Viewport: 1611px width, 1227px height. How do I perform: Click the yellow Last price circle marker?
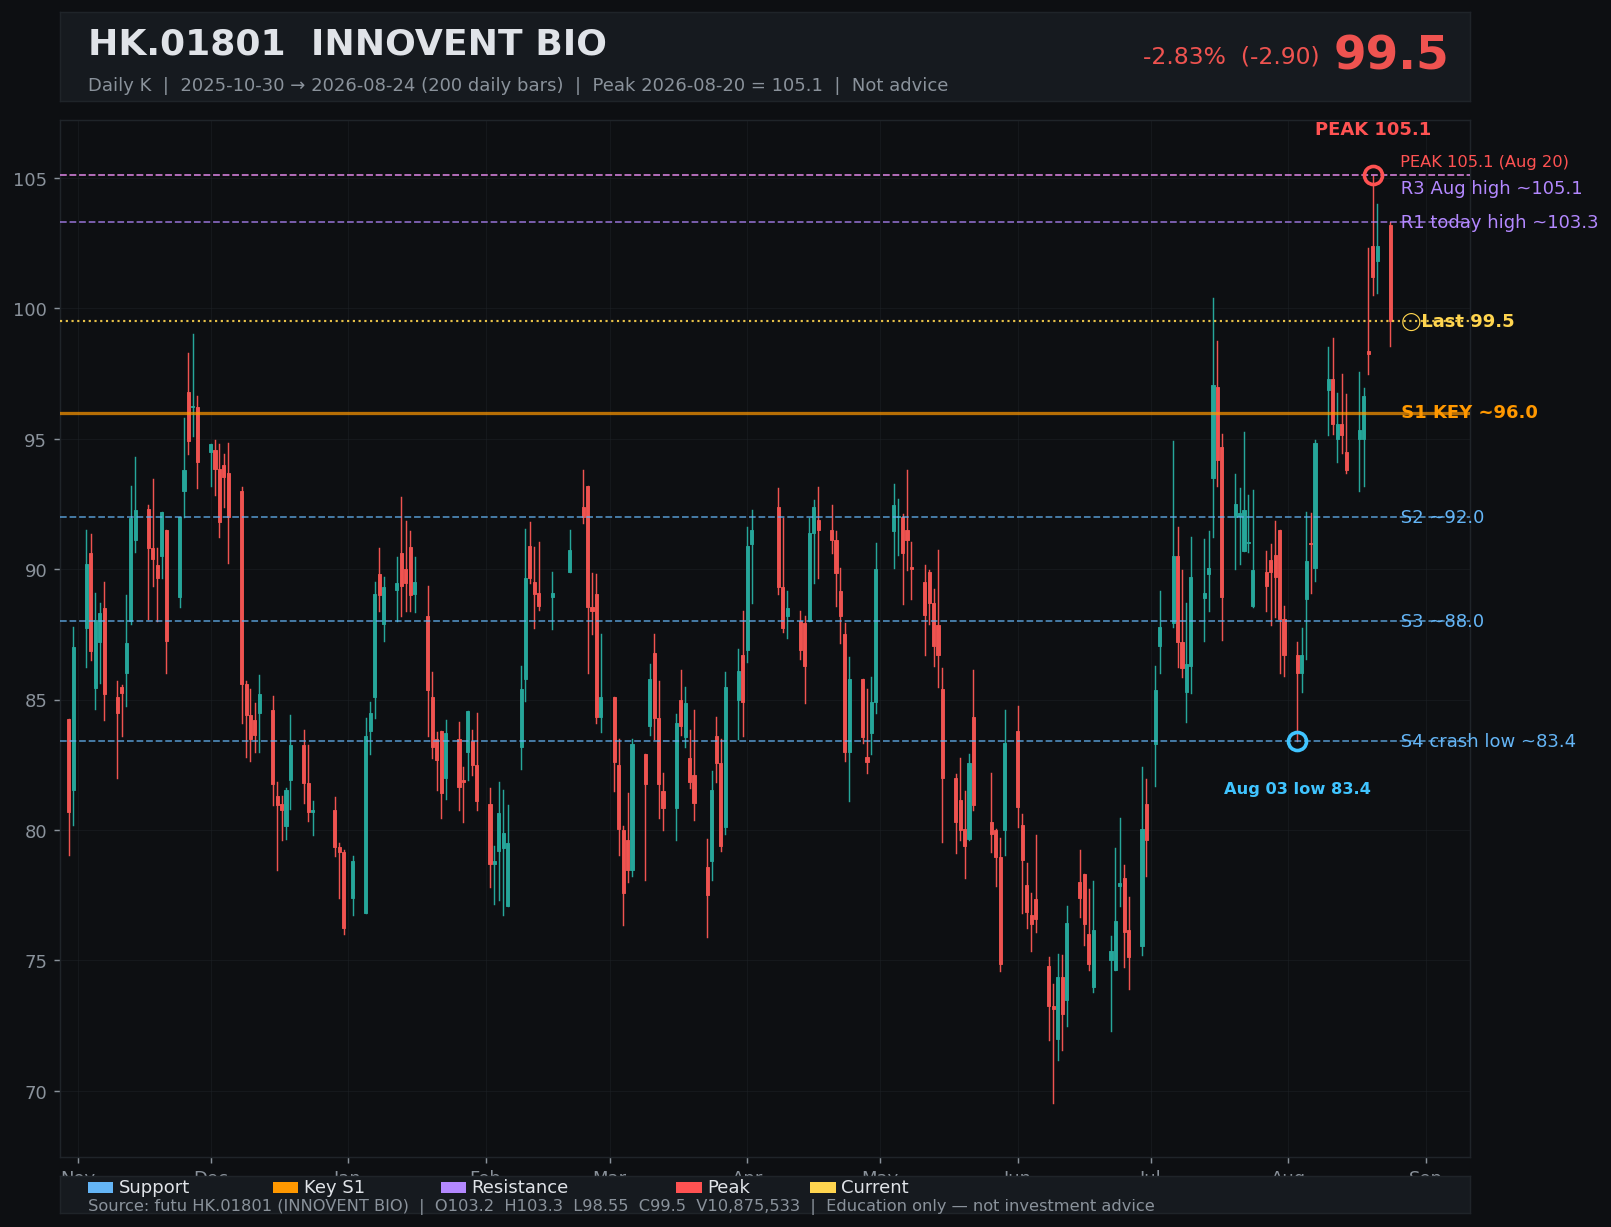1411,322
